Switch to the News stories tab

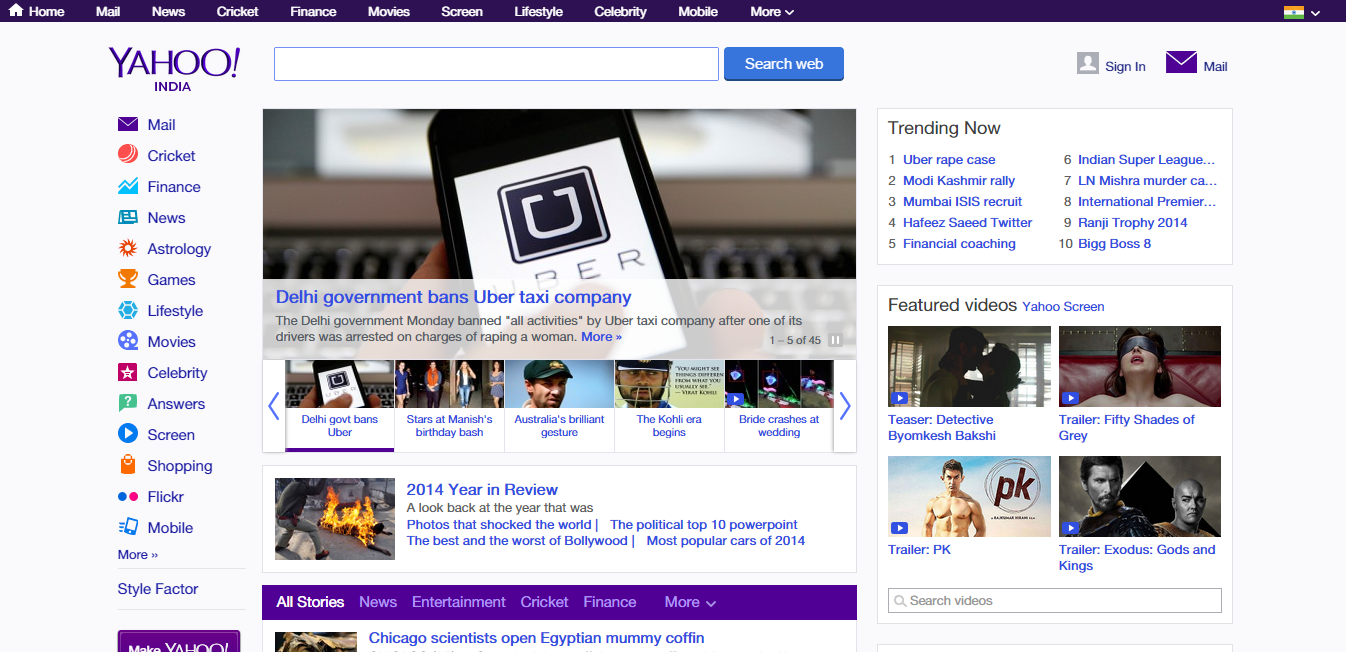tap(378, 602)
